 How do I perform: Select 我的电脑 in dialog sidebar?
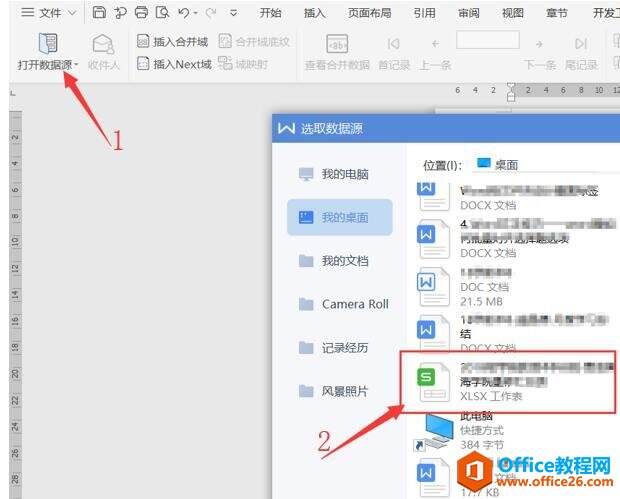(340, 174)
